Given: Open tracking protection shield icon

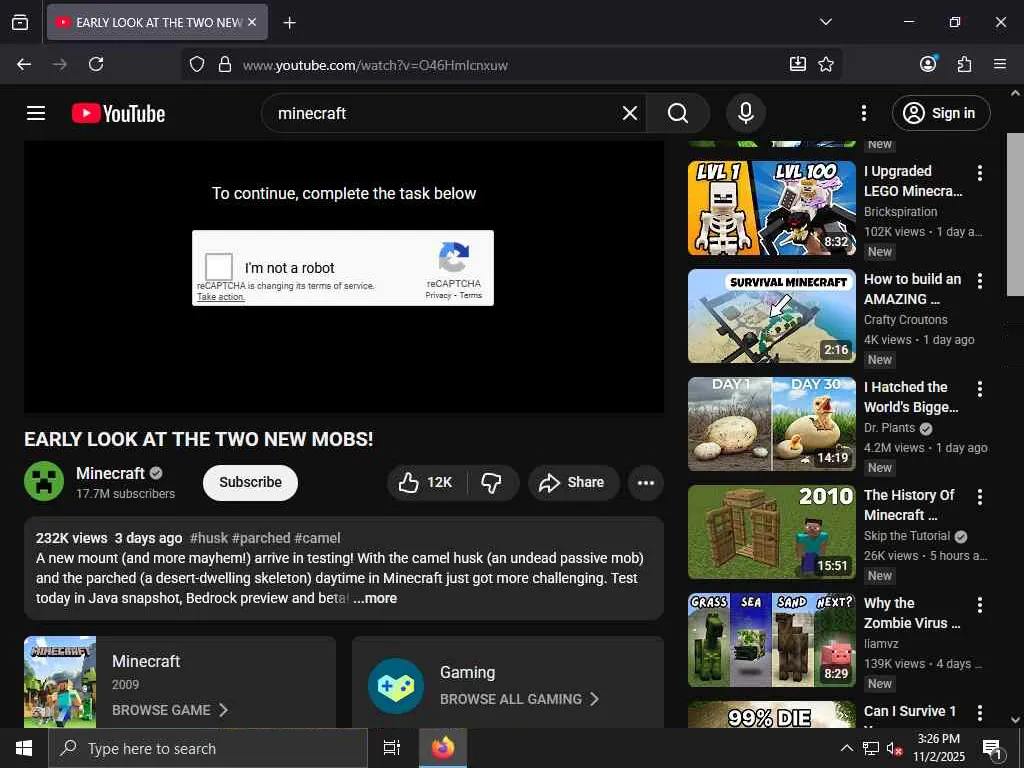Looking at the screenshot, I should [197, 64].
